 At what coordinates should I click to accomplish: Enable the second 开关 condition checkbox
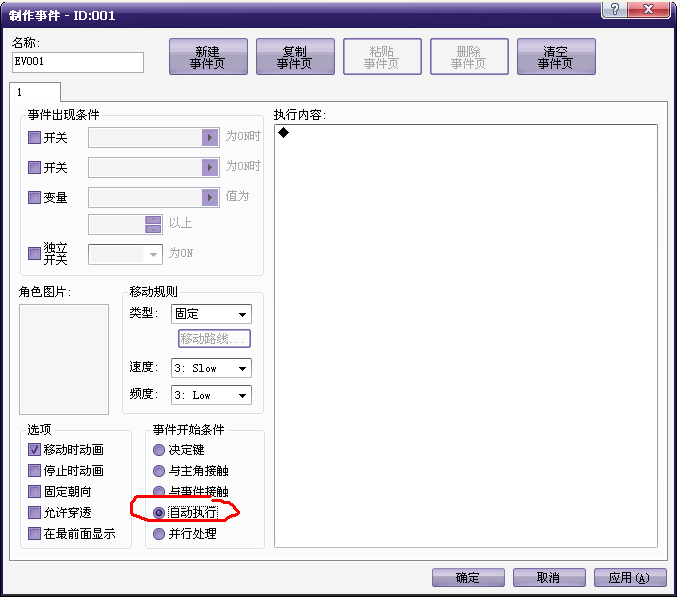click(34, 167)
